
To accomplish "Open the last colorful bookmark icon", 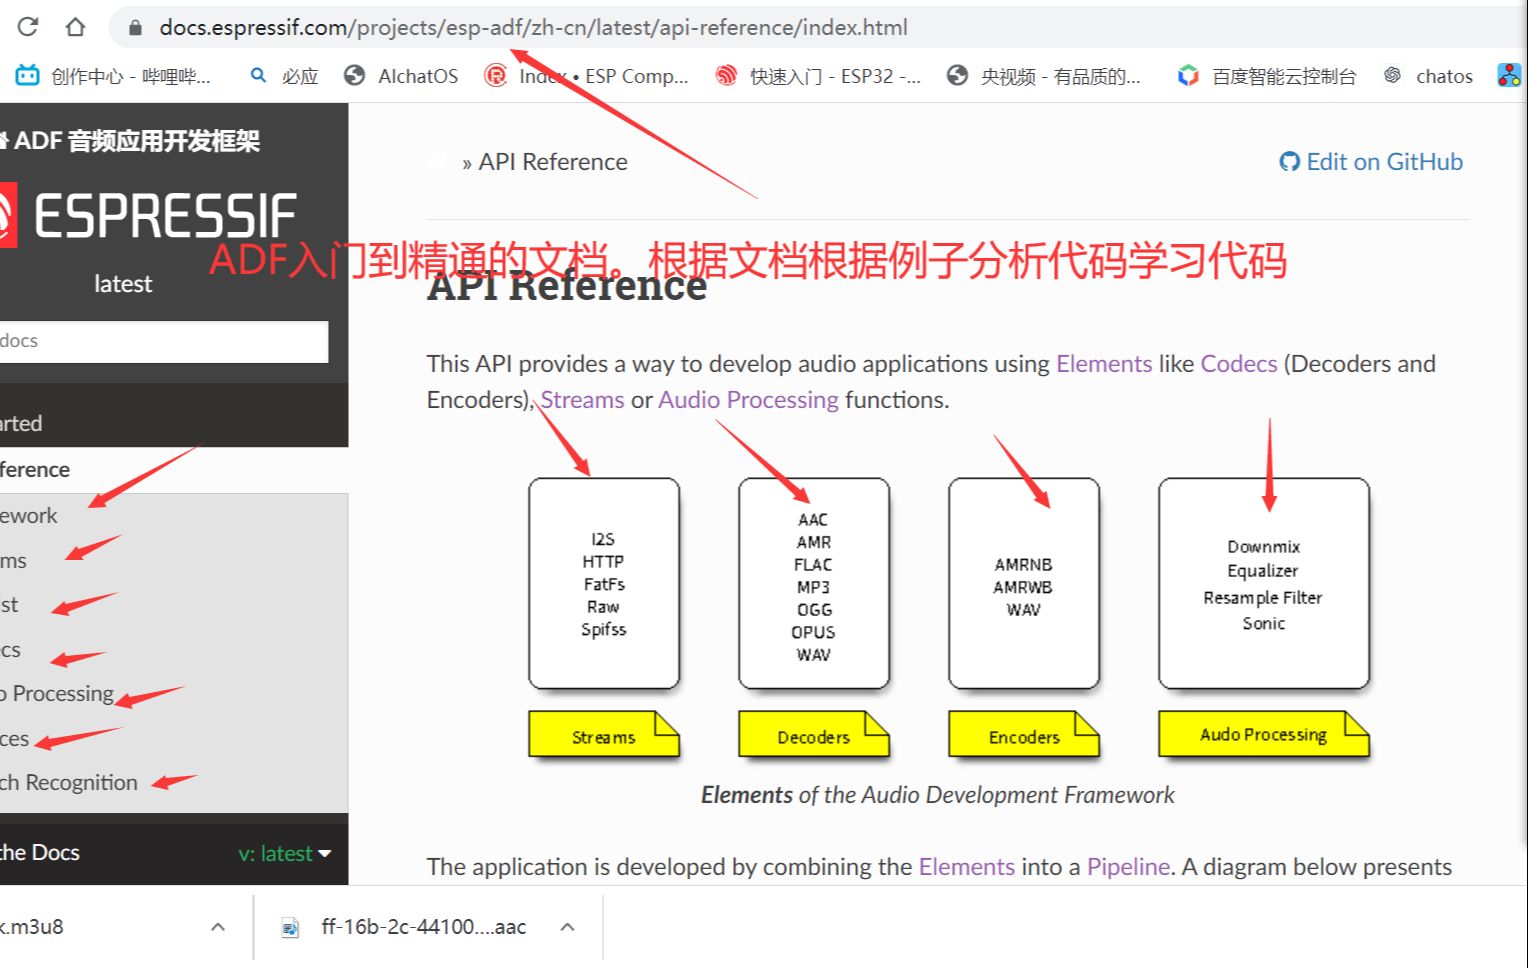I will [1509, 75].
